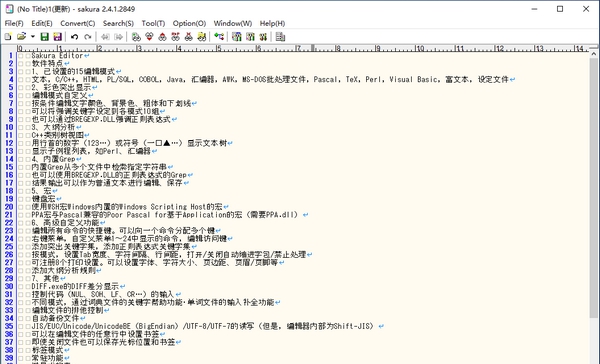The width and height of the screenshot is (600, 364).
Task: Click '2、彩色突出显示' on line 5
Action: (x=61, y=87)
